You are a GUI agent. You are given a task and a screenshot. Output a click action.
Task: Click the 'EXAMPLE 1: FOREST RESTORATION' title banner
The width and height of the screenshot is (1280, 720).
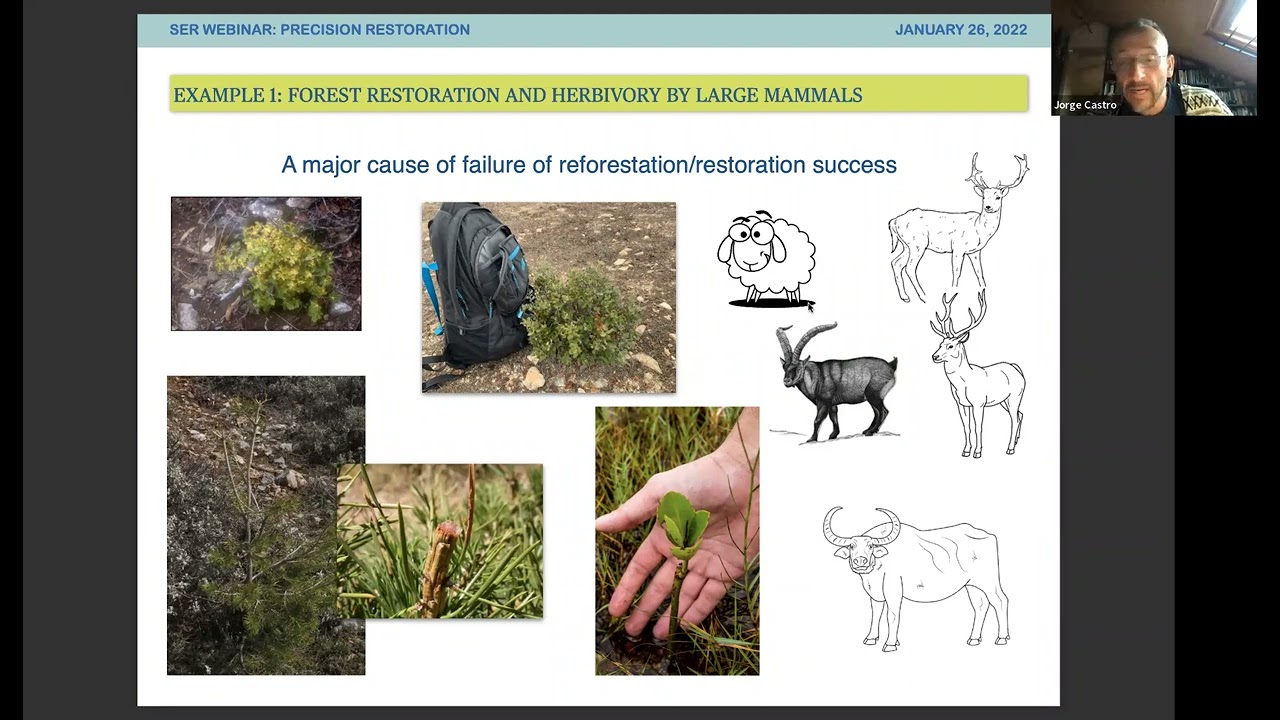point(599,95)
